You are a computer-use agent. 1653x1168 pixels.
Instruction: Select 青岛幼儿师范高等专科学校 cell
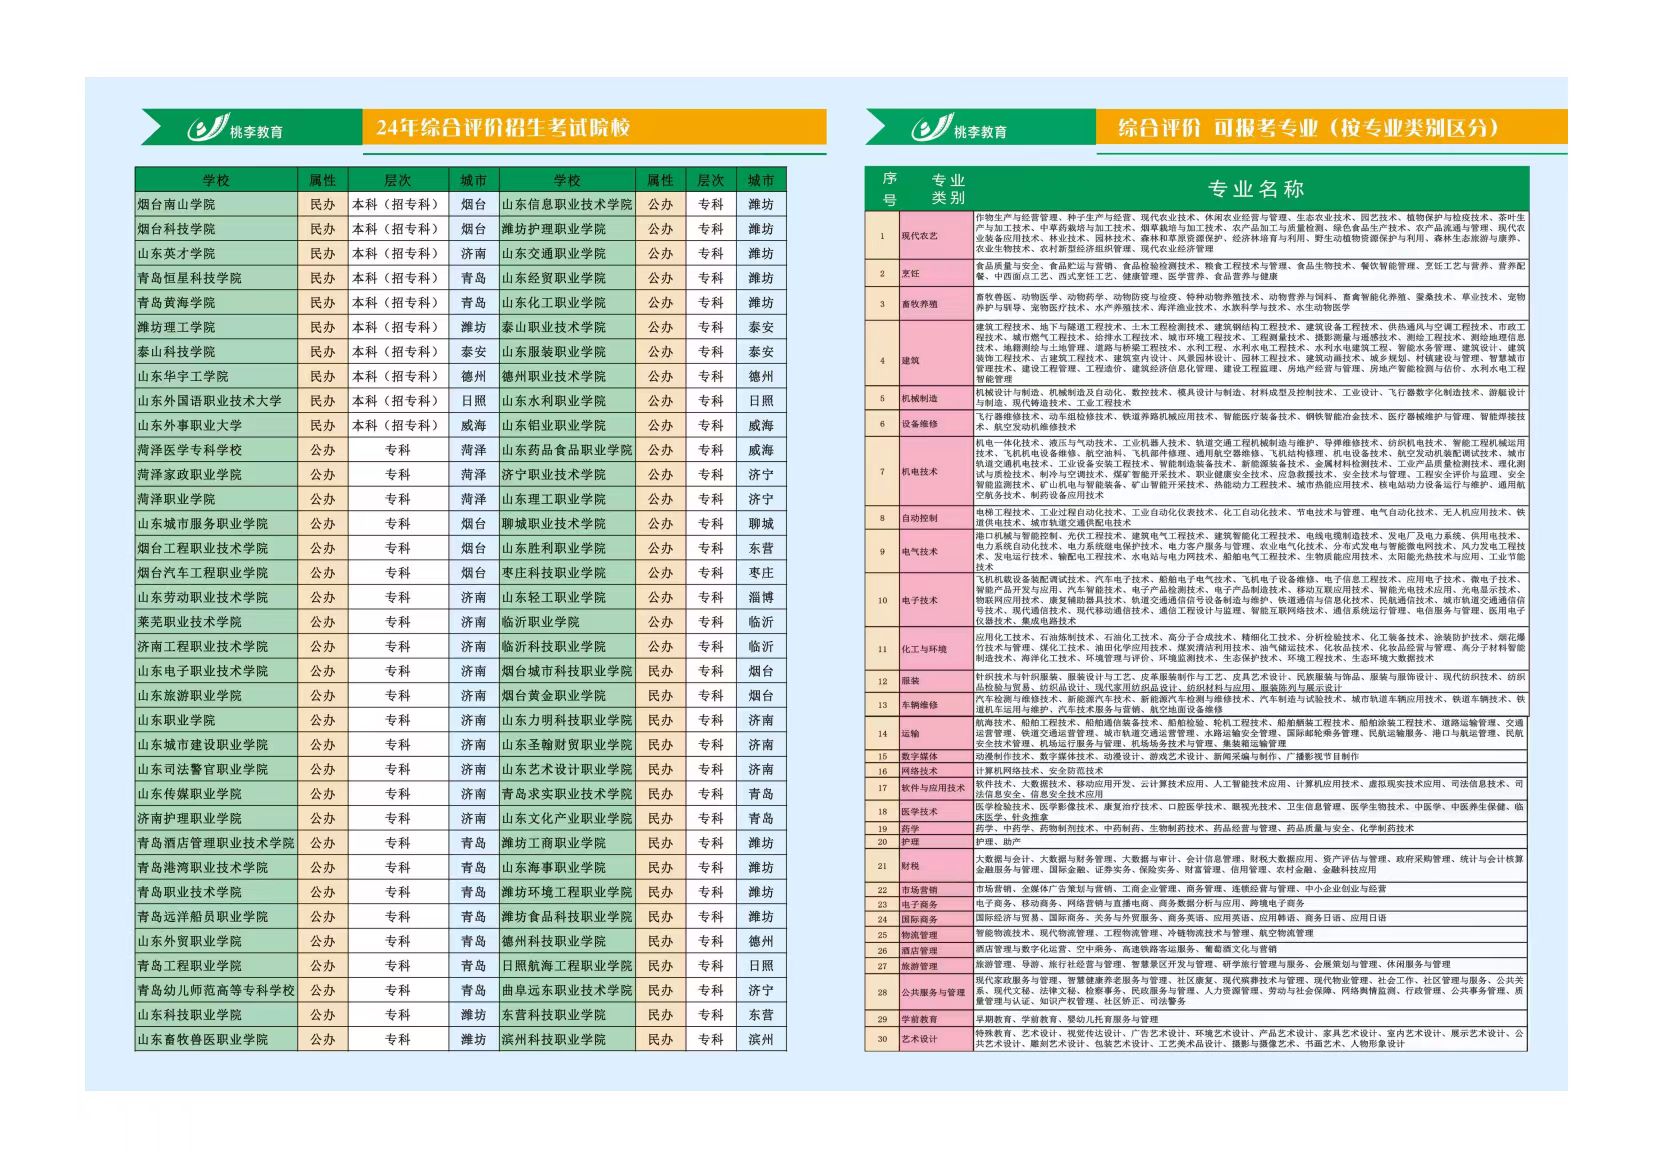(x=216, y=990)
